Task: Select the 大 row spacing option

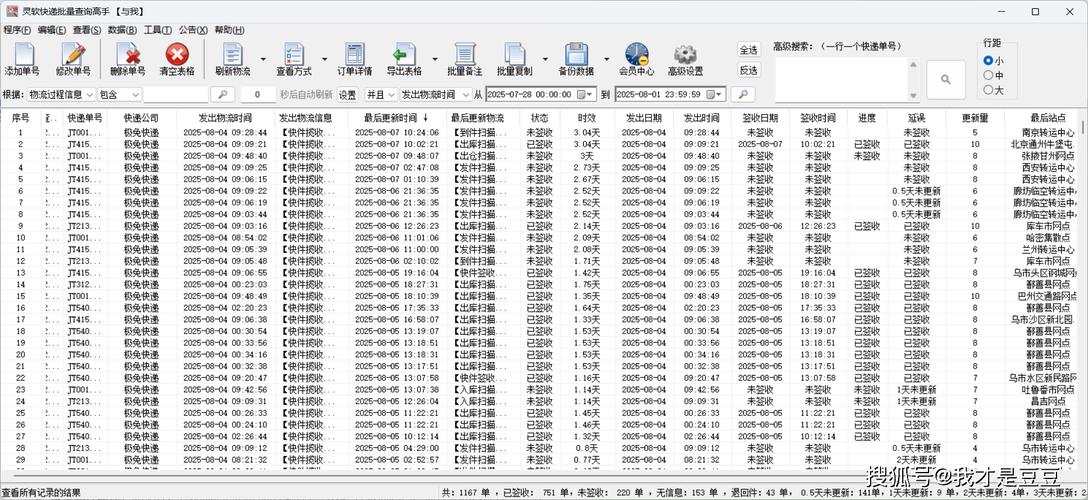Action: click(988, 89)
